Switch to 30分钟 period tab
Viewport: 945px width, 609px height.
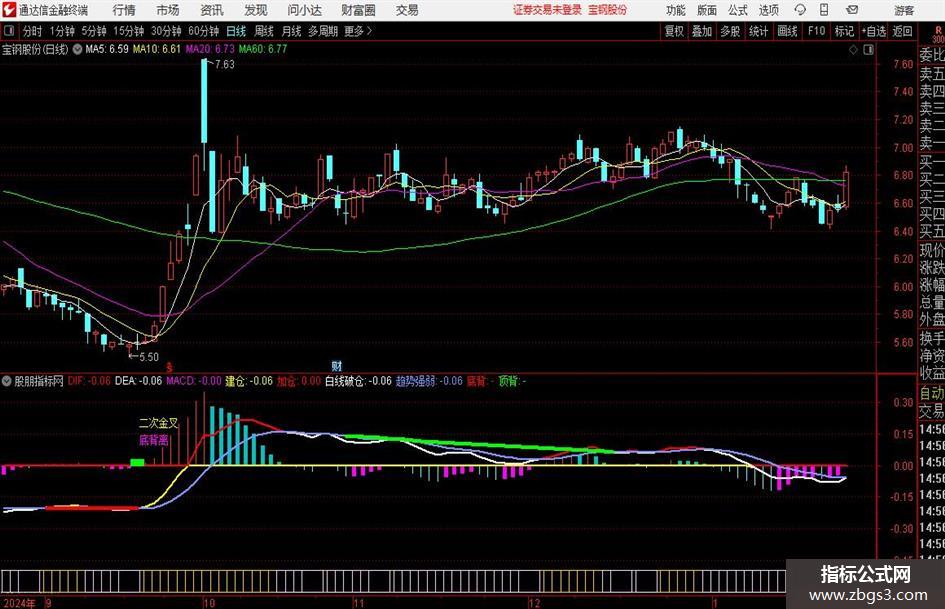pos(166,31)
